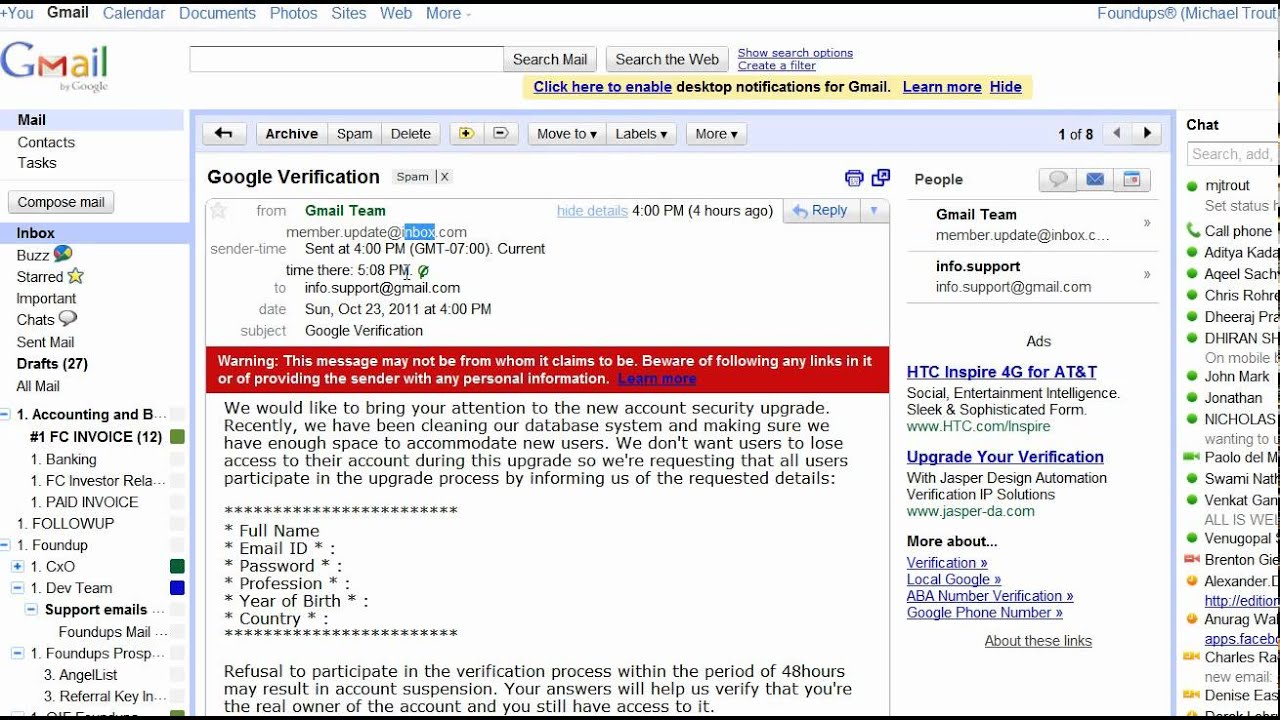Click the star icon next to Starred
The width and height of the screenshot is (1280, 720).
tap(75, 276)
